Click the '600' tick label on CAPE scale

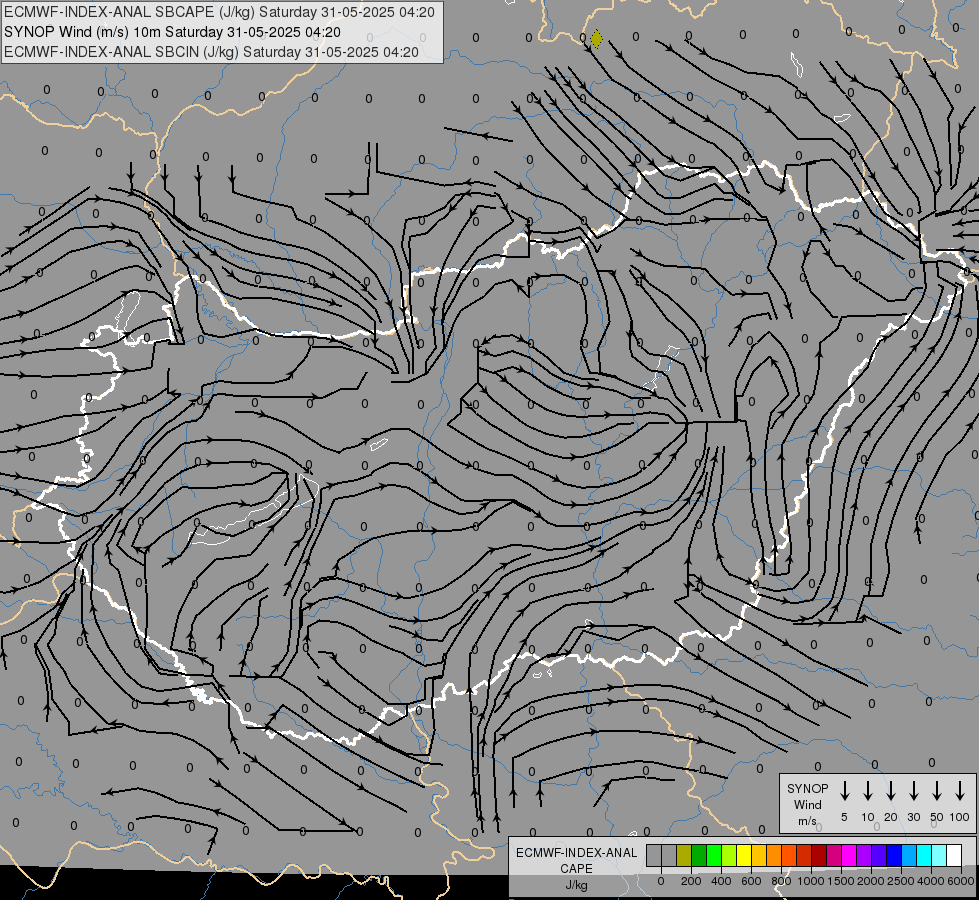click(751, 881)
